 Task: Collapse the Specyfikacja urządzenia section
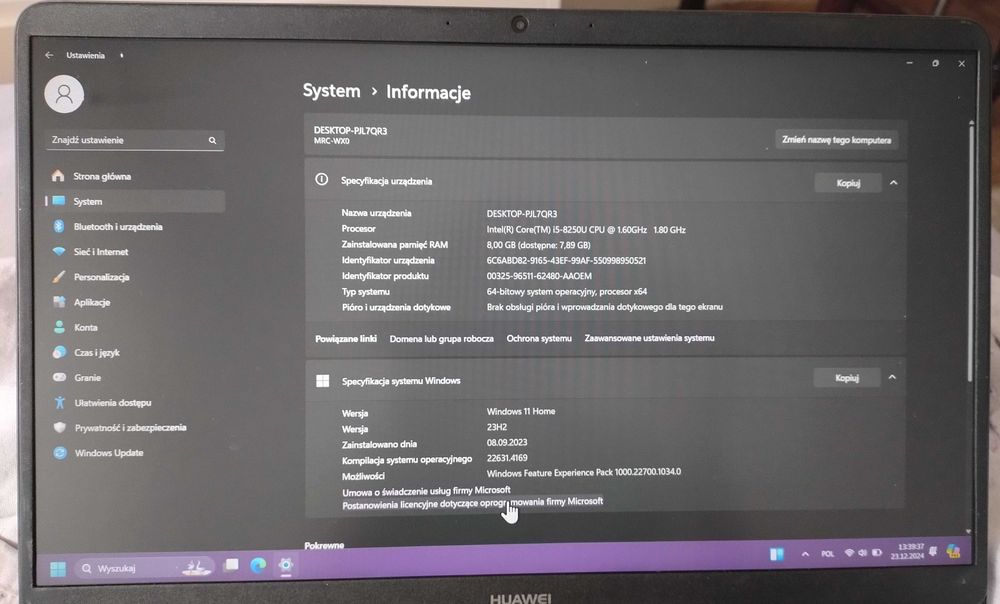(x=893, y=183)
